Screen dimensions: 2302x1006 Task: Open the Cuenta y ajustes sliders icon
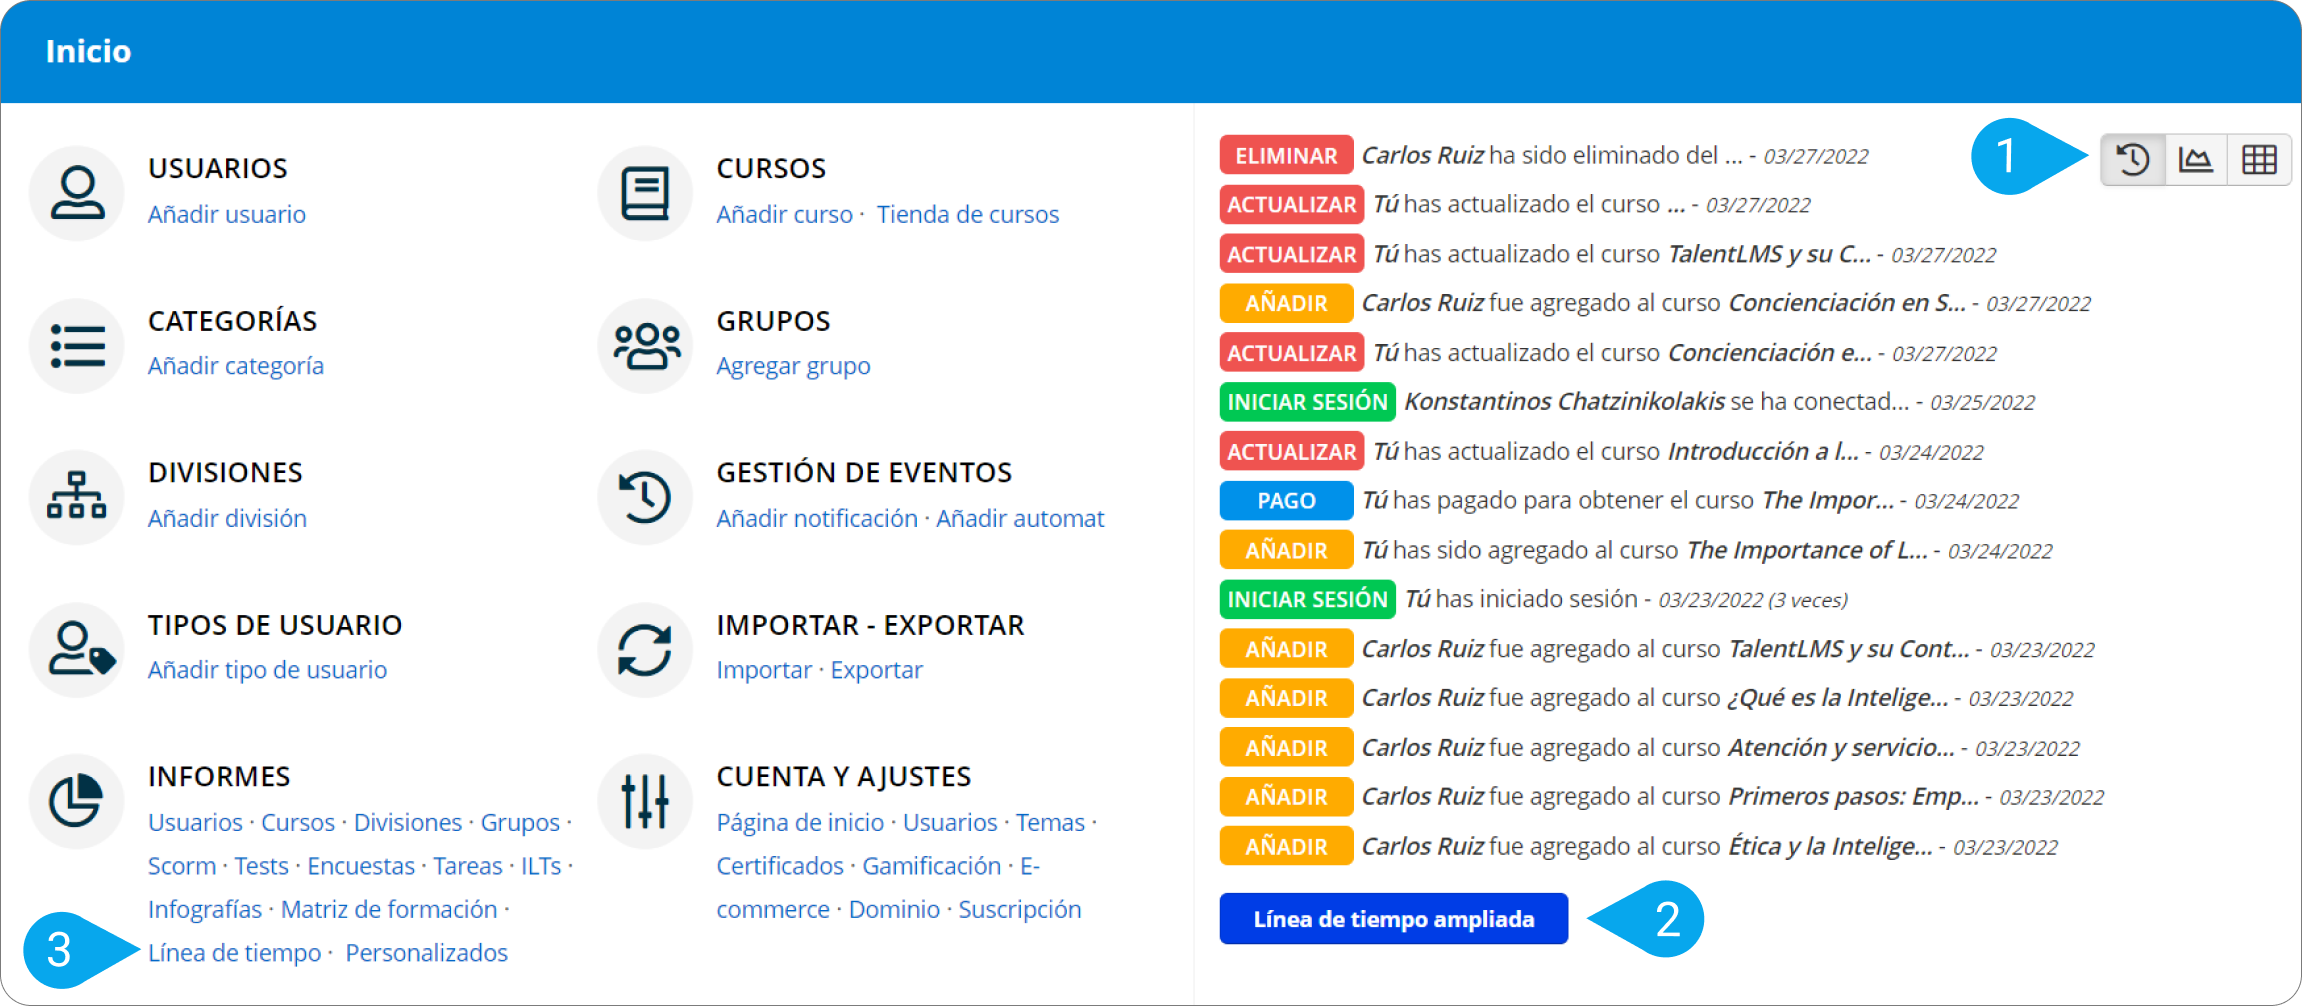coord(645,801)
